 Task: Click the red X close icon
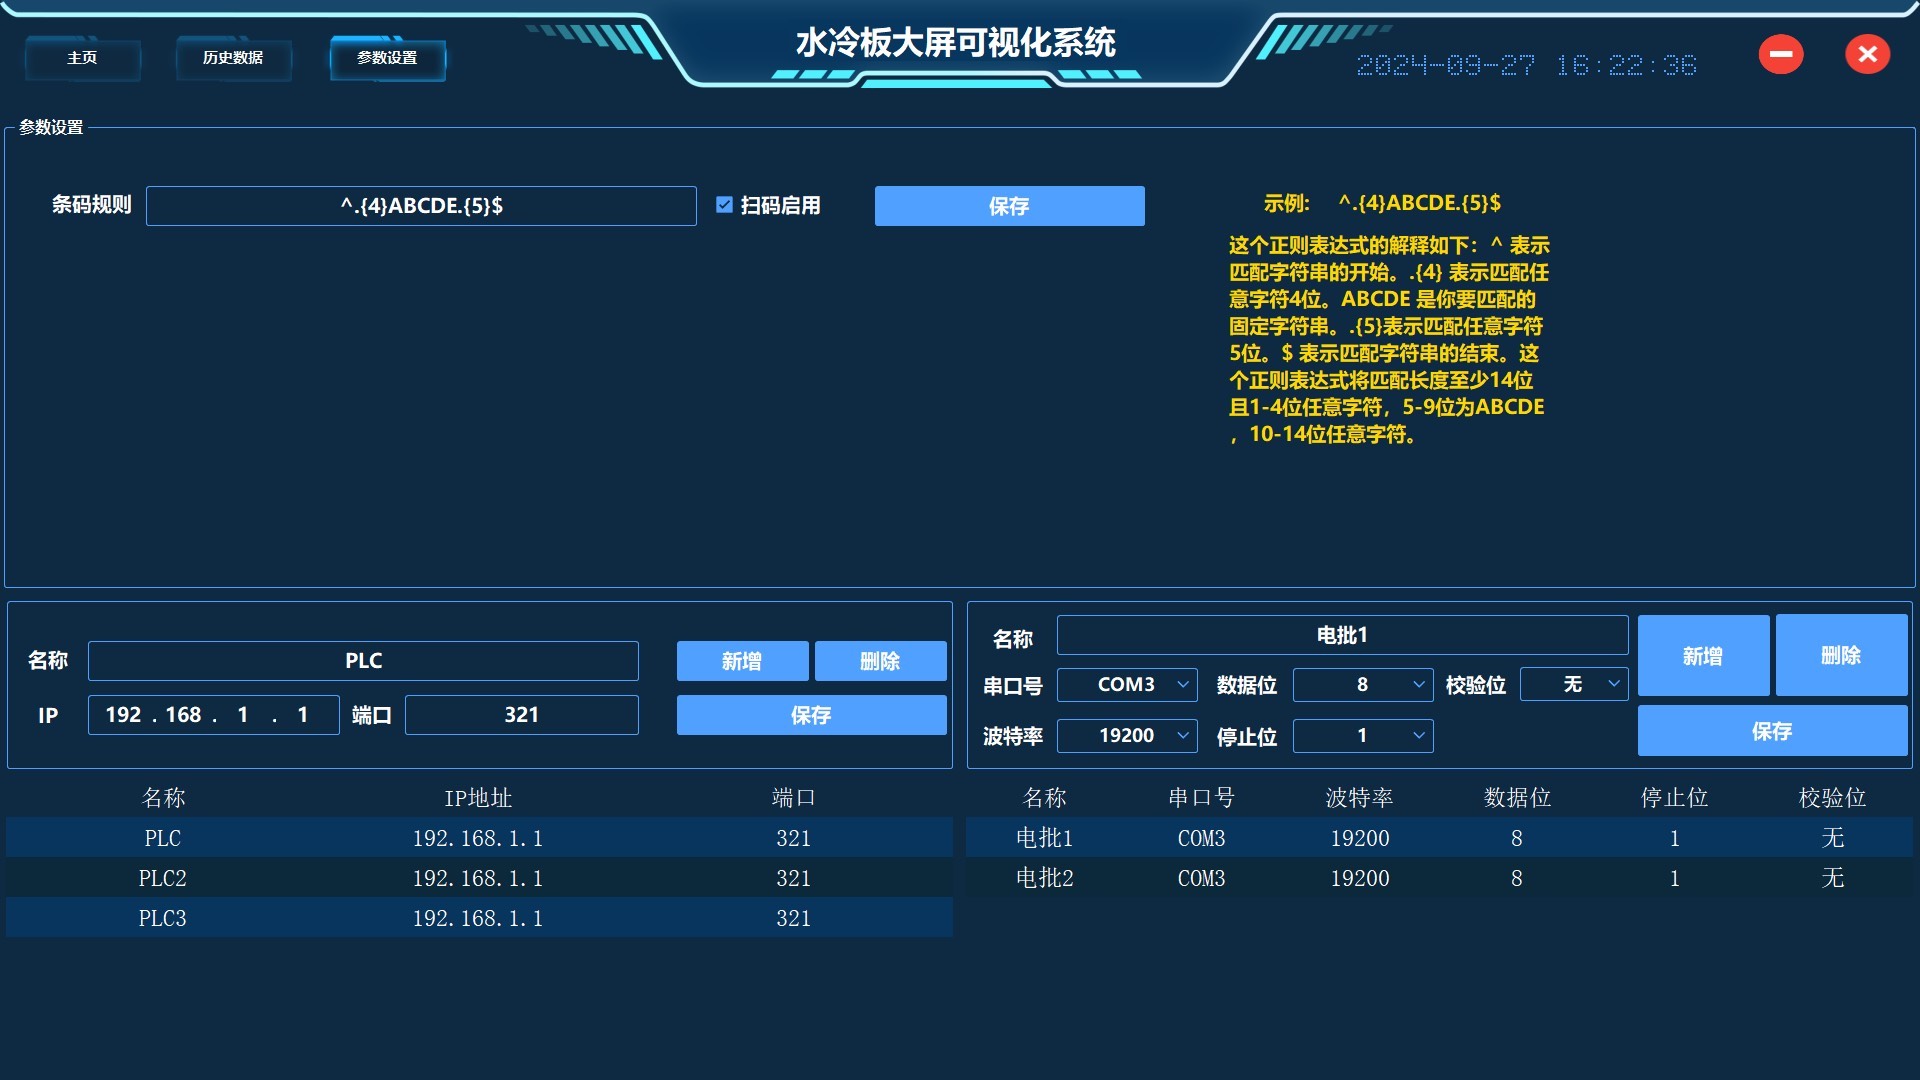1867,54
